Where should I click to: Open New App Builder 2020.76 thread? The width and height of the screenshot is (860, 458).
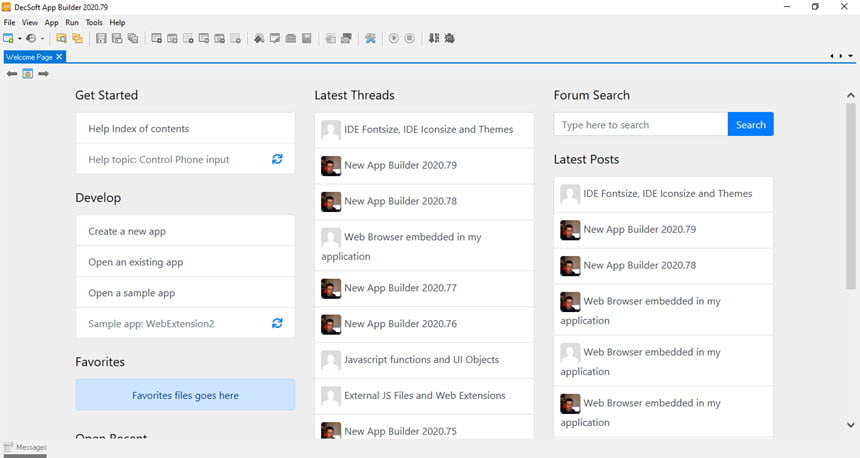[x=424, y=324]
